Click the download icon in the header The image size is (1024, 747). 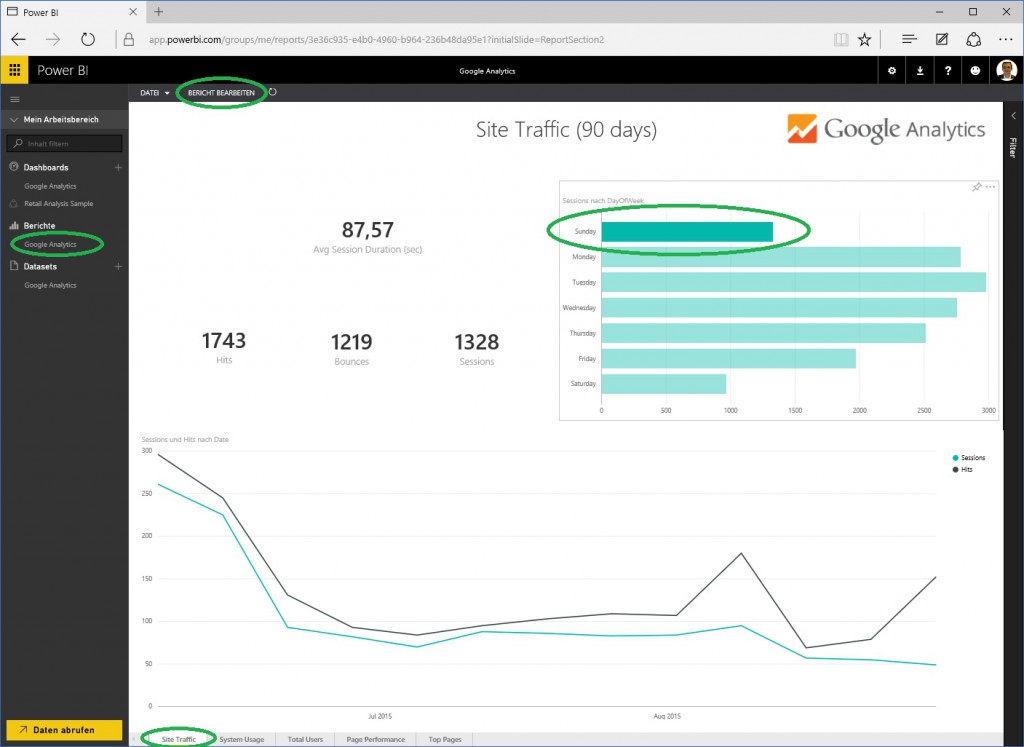coord(920,71)
